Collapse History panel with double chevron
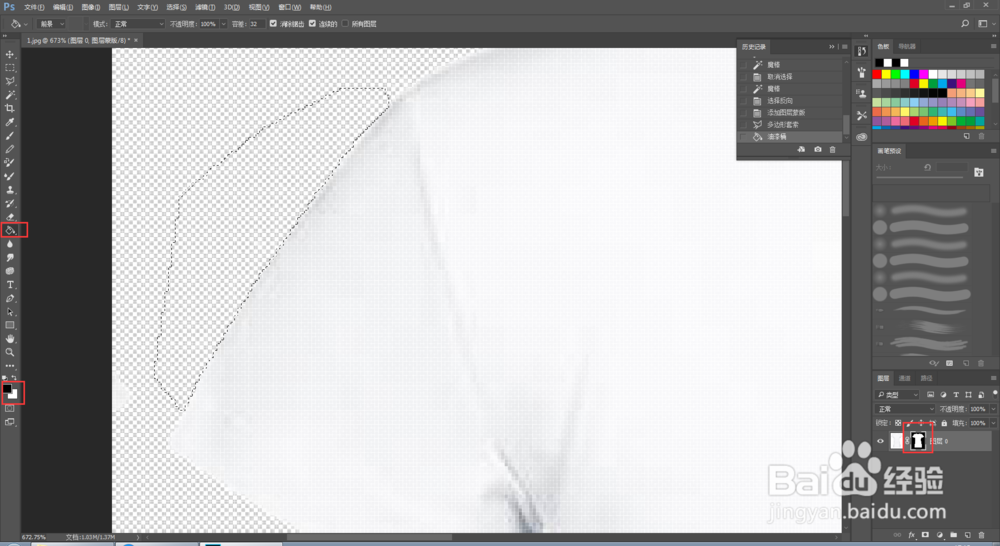The height and width of the screenshot is (546, 1000). tap(832, 47)
